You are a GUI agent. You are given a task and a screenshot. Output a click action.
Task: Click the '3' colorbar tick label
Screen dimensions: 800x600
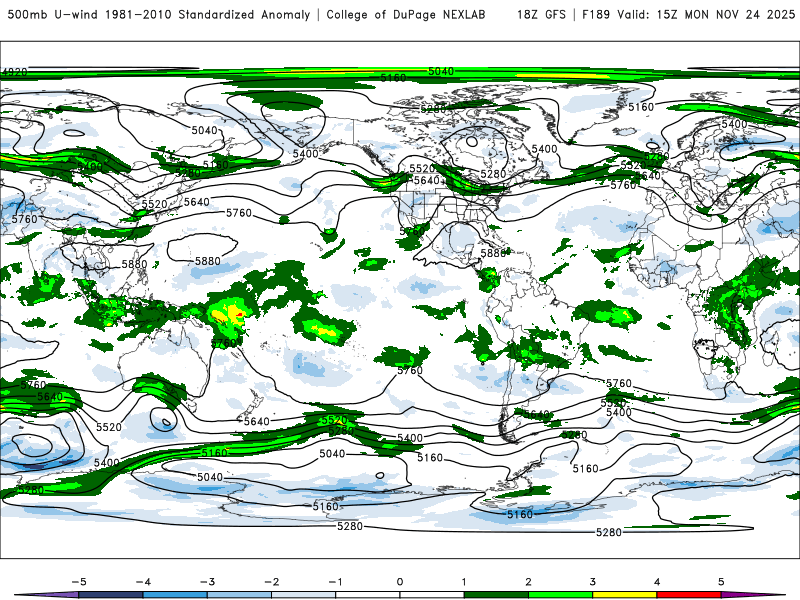[x=592, y=582]
